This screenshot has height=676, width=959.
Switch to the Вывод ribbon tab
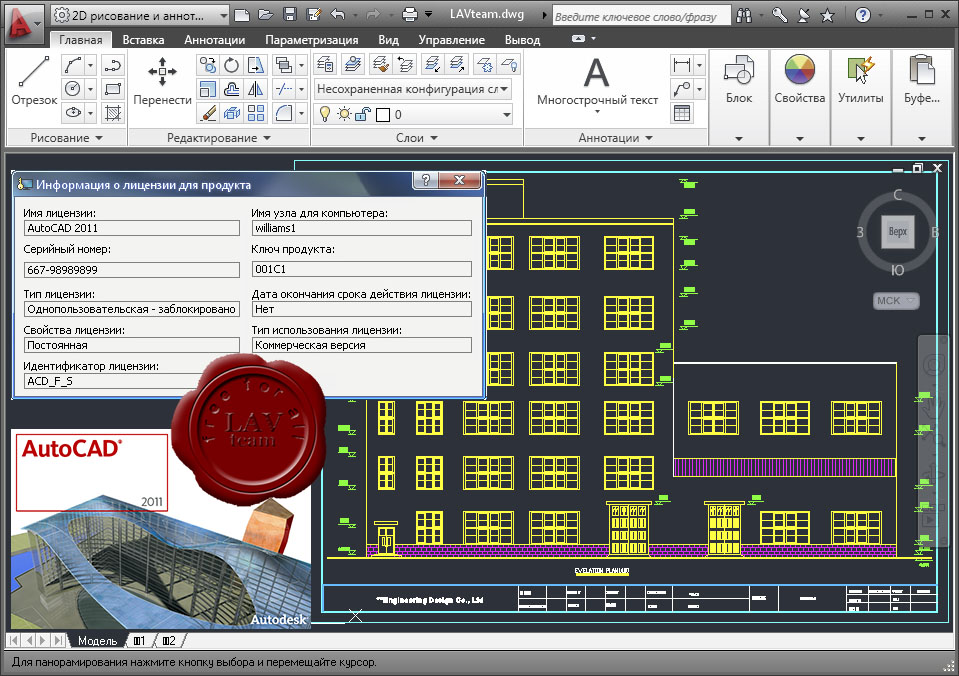[x=522, y=40]
